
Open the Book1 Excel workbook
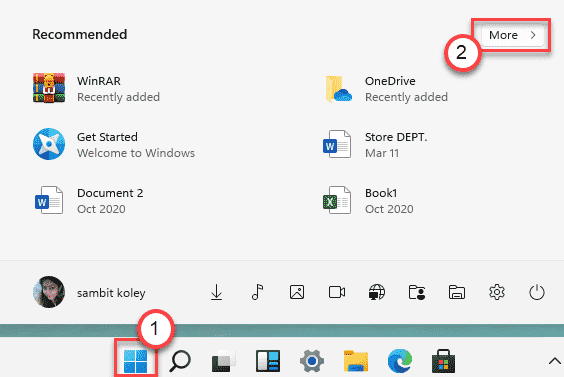[x=368, y=200]
